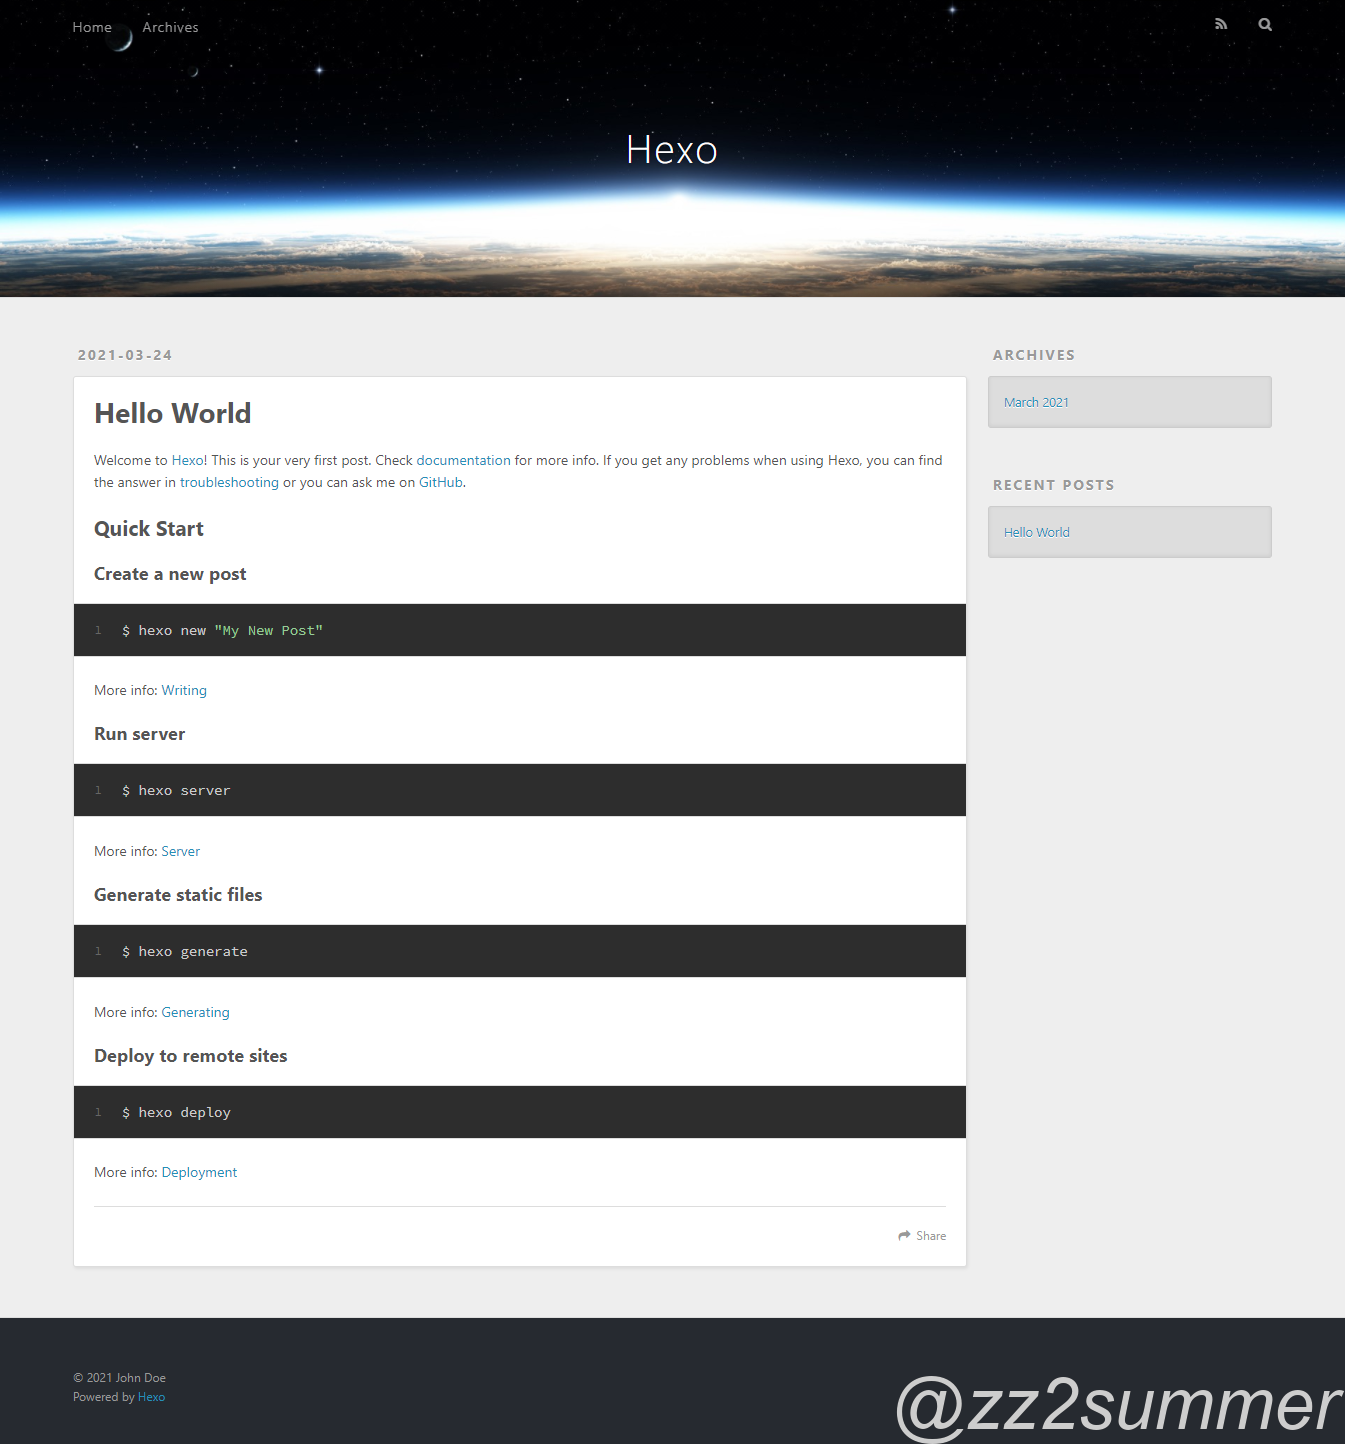Click the Writing more info link

184,690
